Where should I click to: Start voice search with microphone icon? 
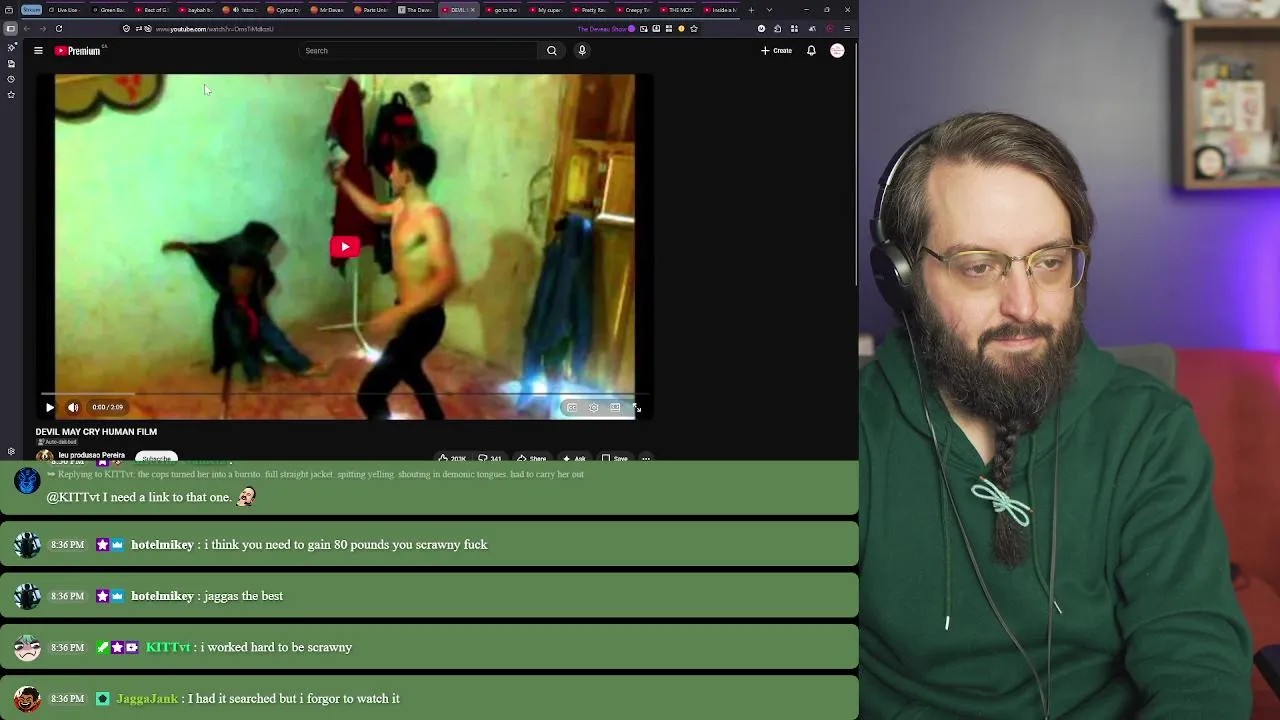[582, 50]
